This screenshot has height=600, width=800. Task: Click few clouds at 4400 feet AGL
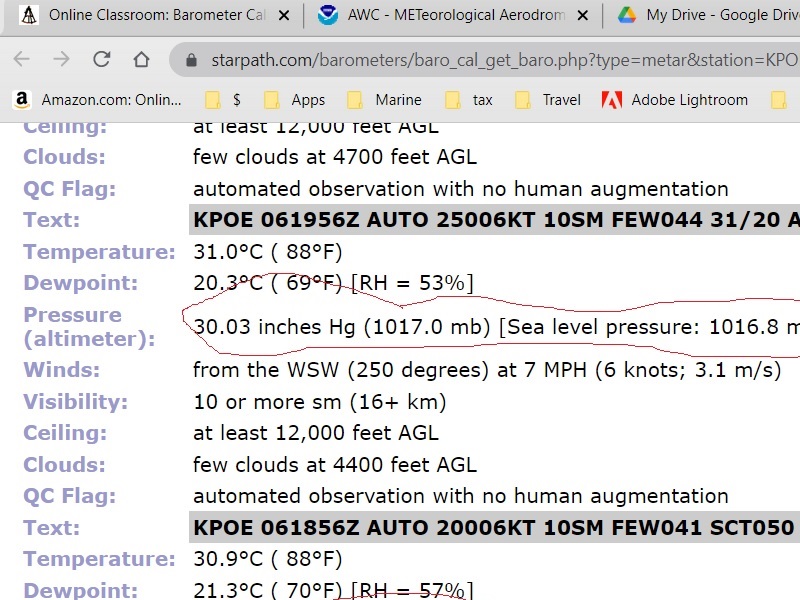[335, 465]
